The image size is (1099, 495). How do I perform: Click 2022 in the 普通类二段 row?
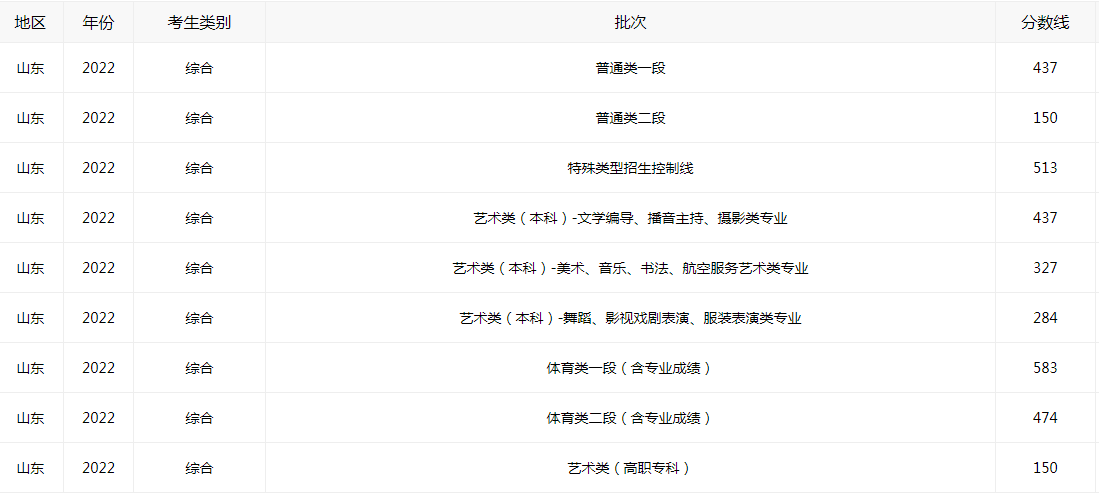coord(98,118)
